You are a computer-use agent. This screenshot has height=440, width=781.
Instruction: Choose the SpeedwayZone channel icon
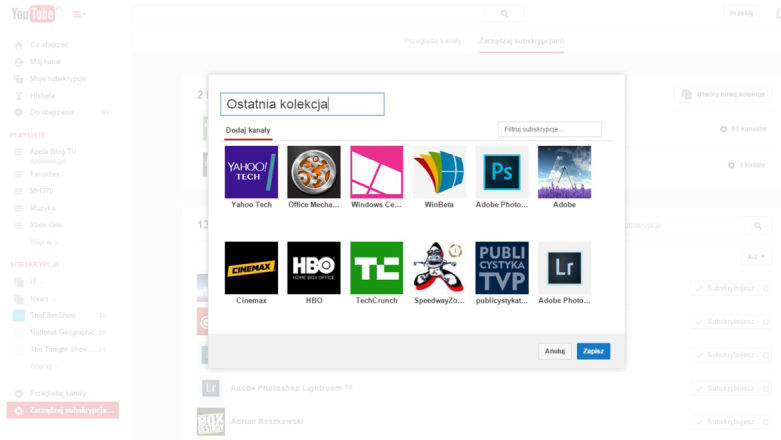click(x=439, y=268)
